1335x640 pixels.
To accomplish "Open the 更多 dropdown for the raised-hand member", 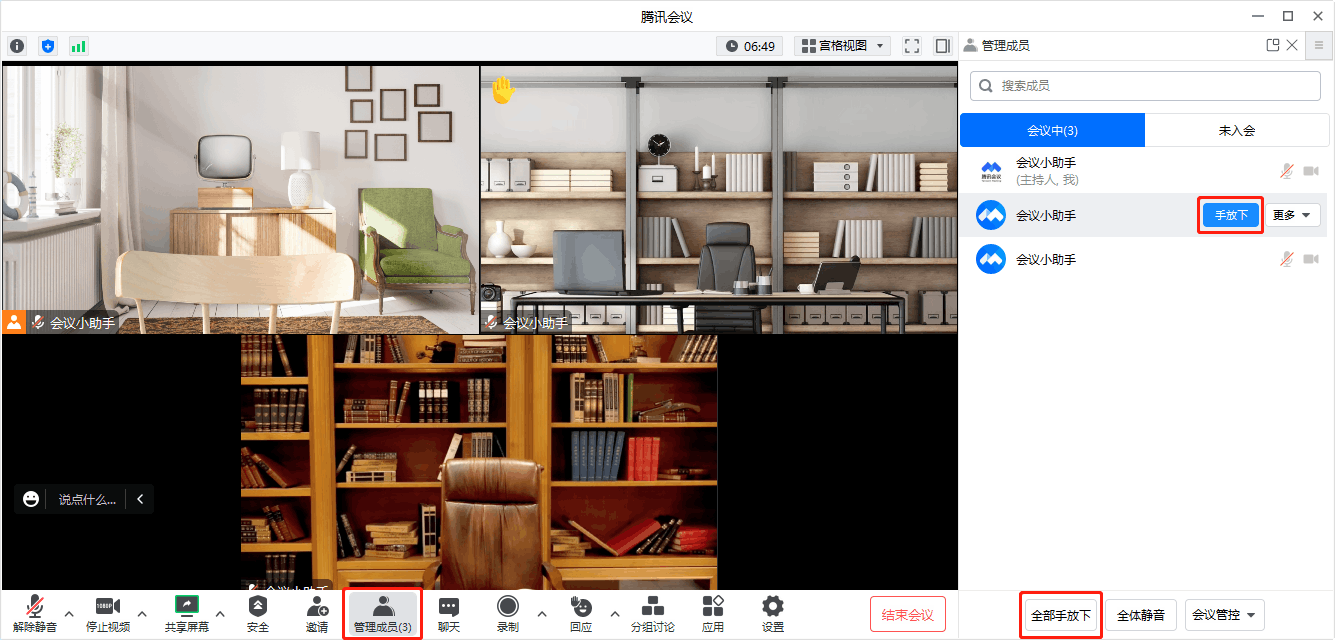I will tap(1294, 215).
